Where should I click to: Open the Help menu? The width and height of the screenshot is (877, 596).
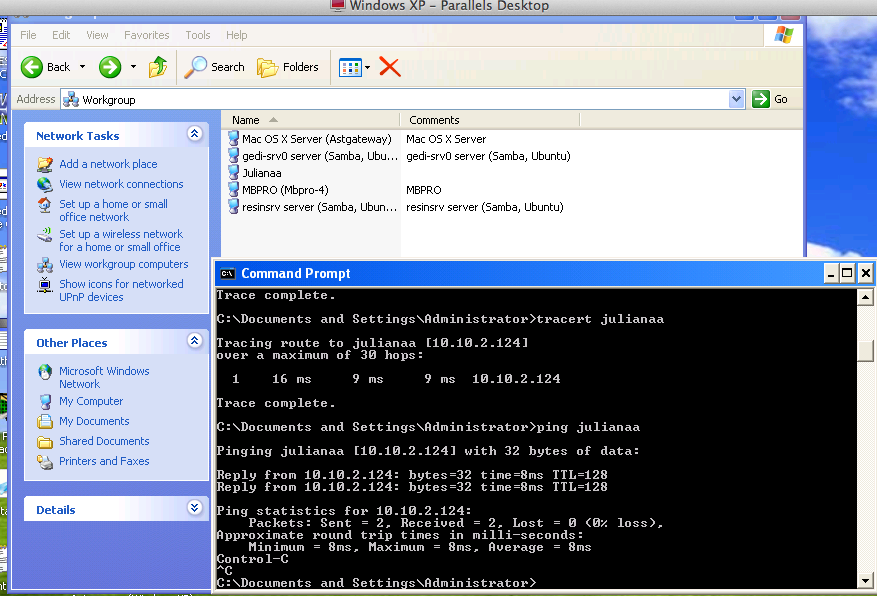[237, 35]
